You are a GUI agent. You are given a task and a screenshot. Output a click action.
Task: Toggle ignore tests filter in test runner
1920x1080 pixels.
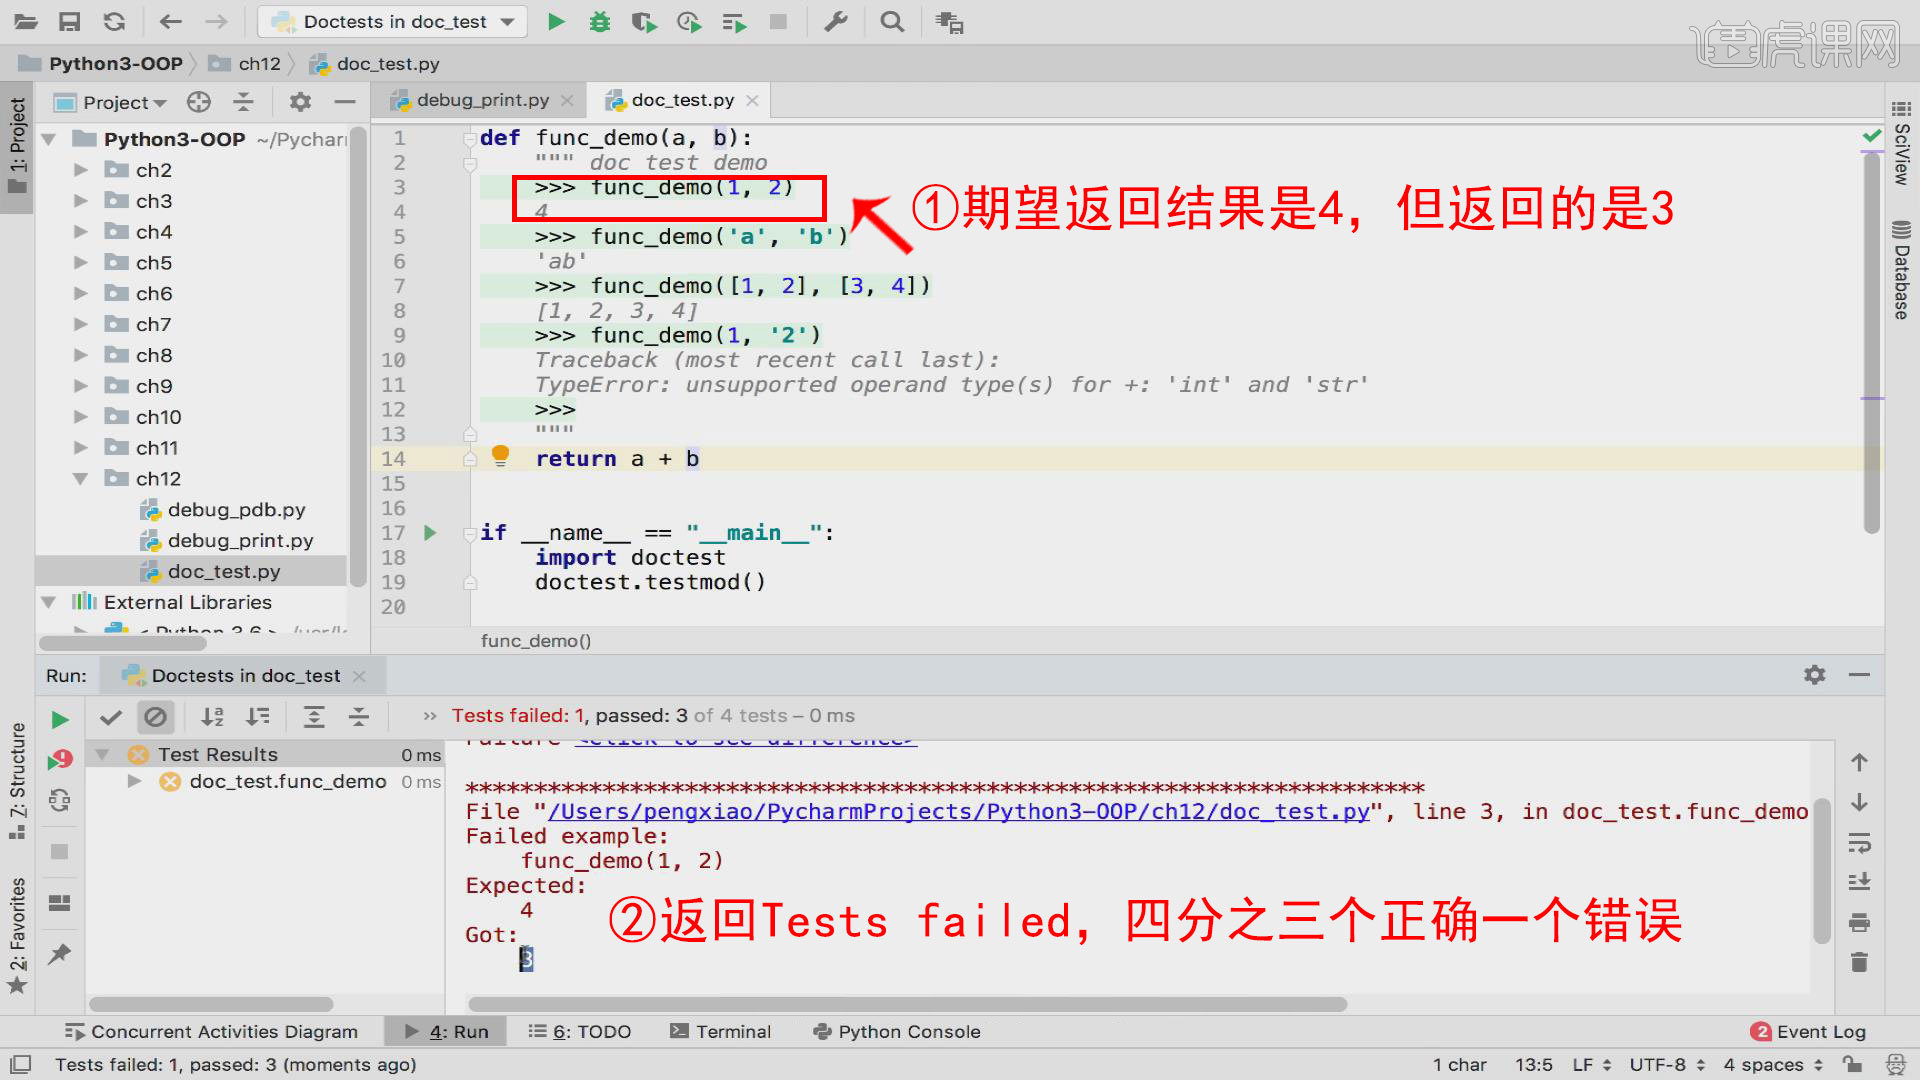pos(156,717)
